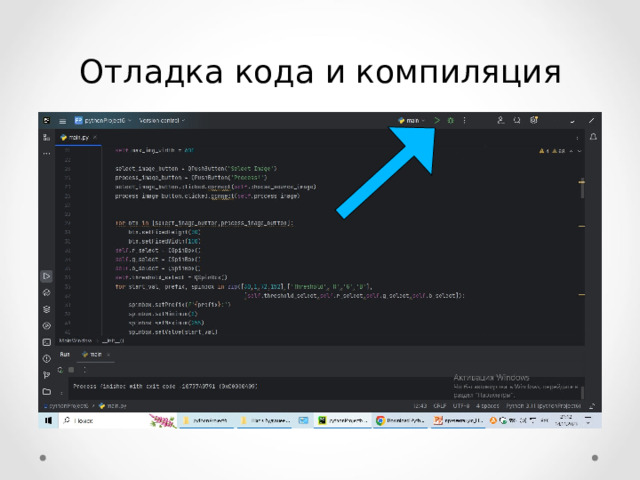This screenshot has height=480, width=640.
Task: Click the CRLF line separator widget
Action: tap(440, 406)
